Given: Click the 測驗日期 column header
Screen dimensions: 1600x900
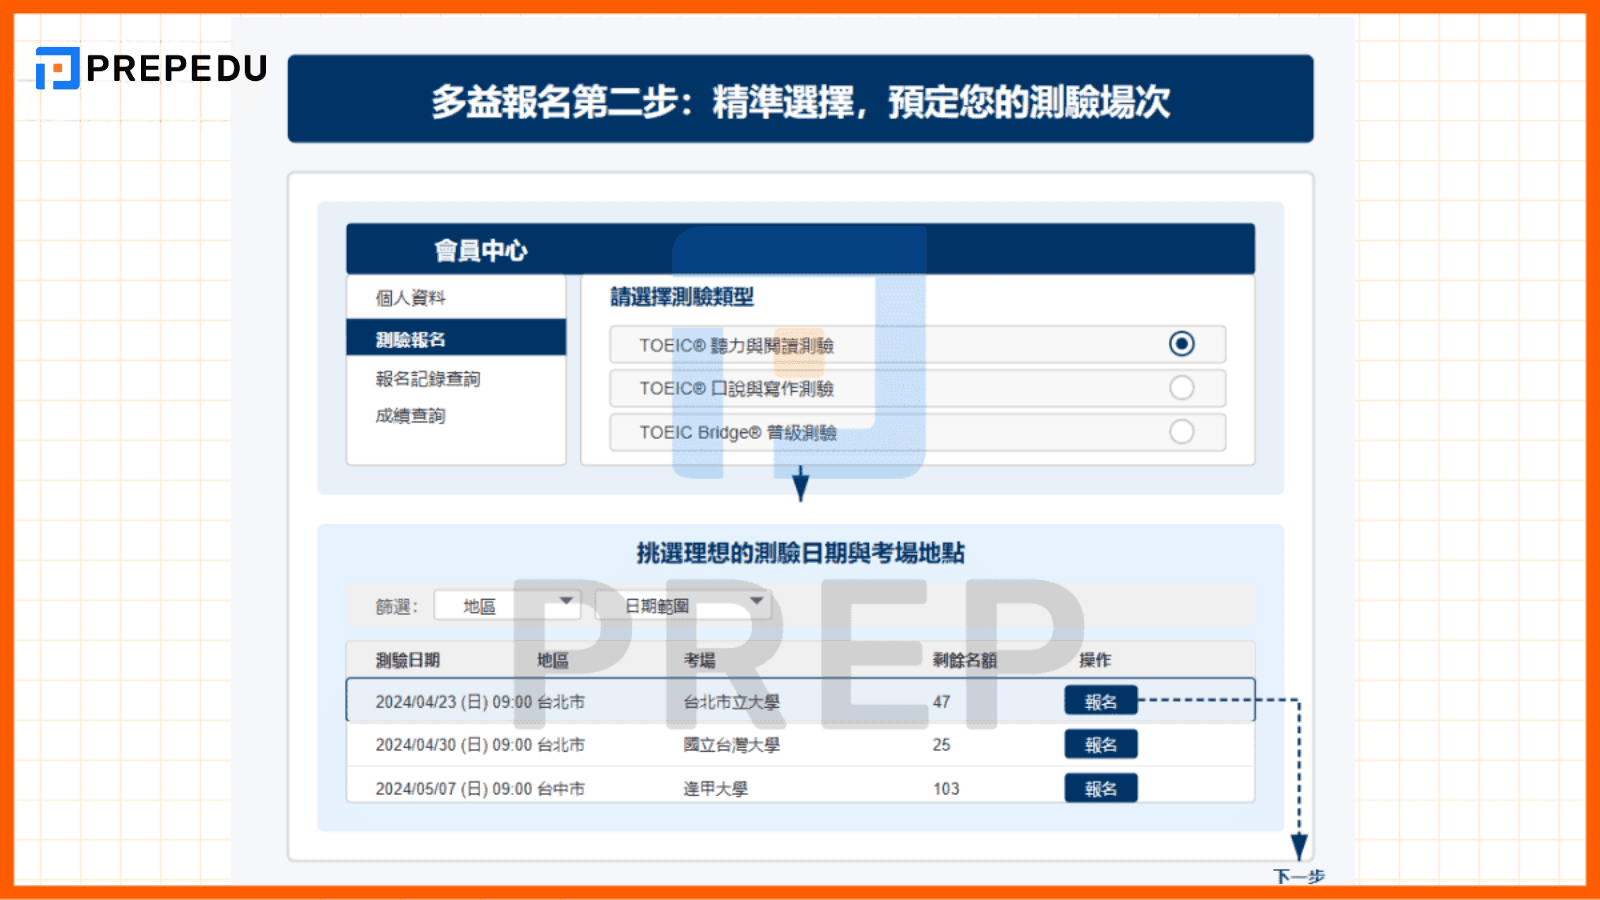Looking at the screenshot, I should 410,659.
